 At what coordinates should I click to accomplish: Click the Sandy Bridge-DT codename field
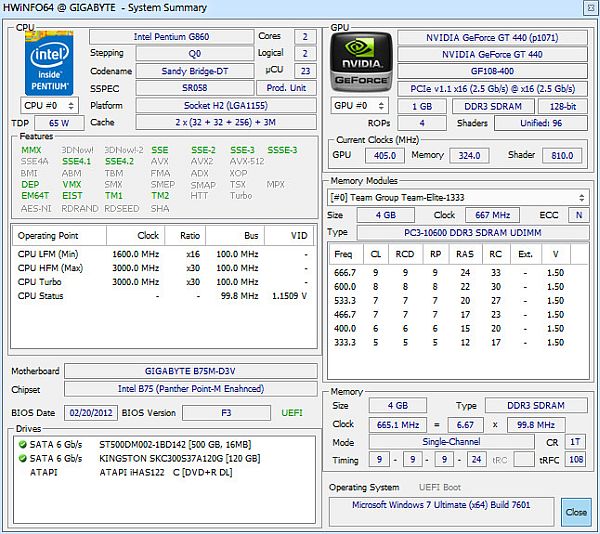[x=195, y=71]
